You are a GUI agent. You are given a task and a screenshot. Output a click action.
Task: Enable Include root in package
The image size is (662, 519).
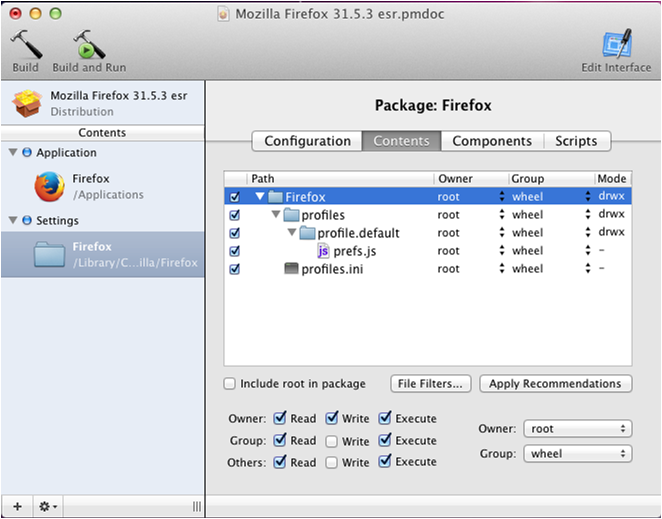pos(229,383)
